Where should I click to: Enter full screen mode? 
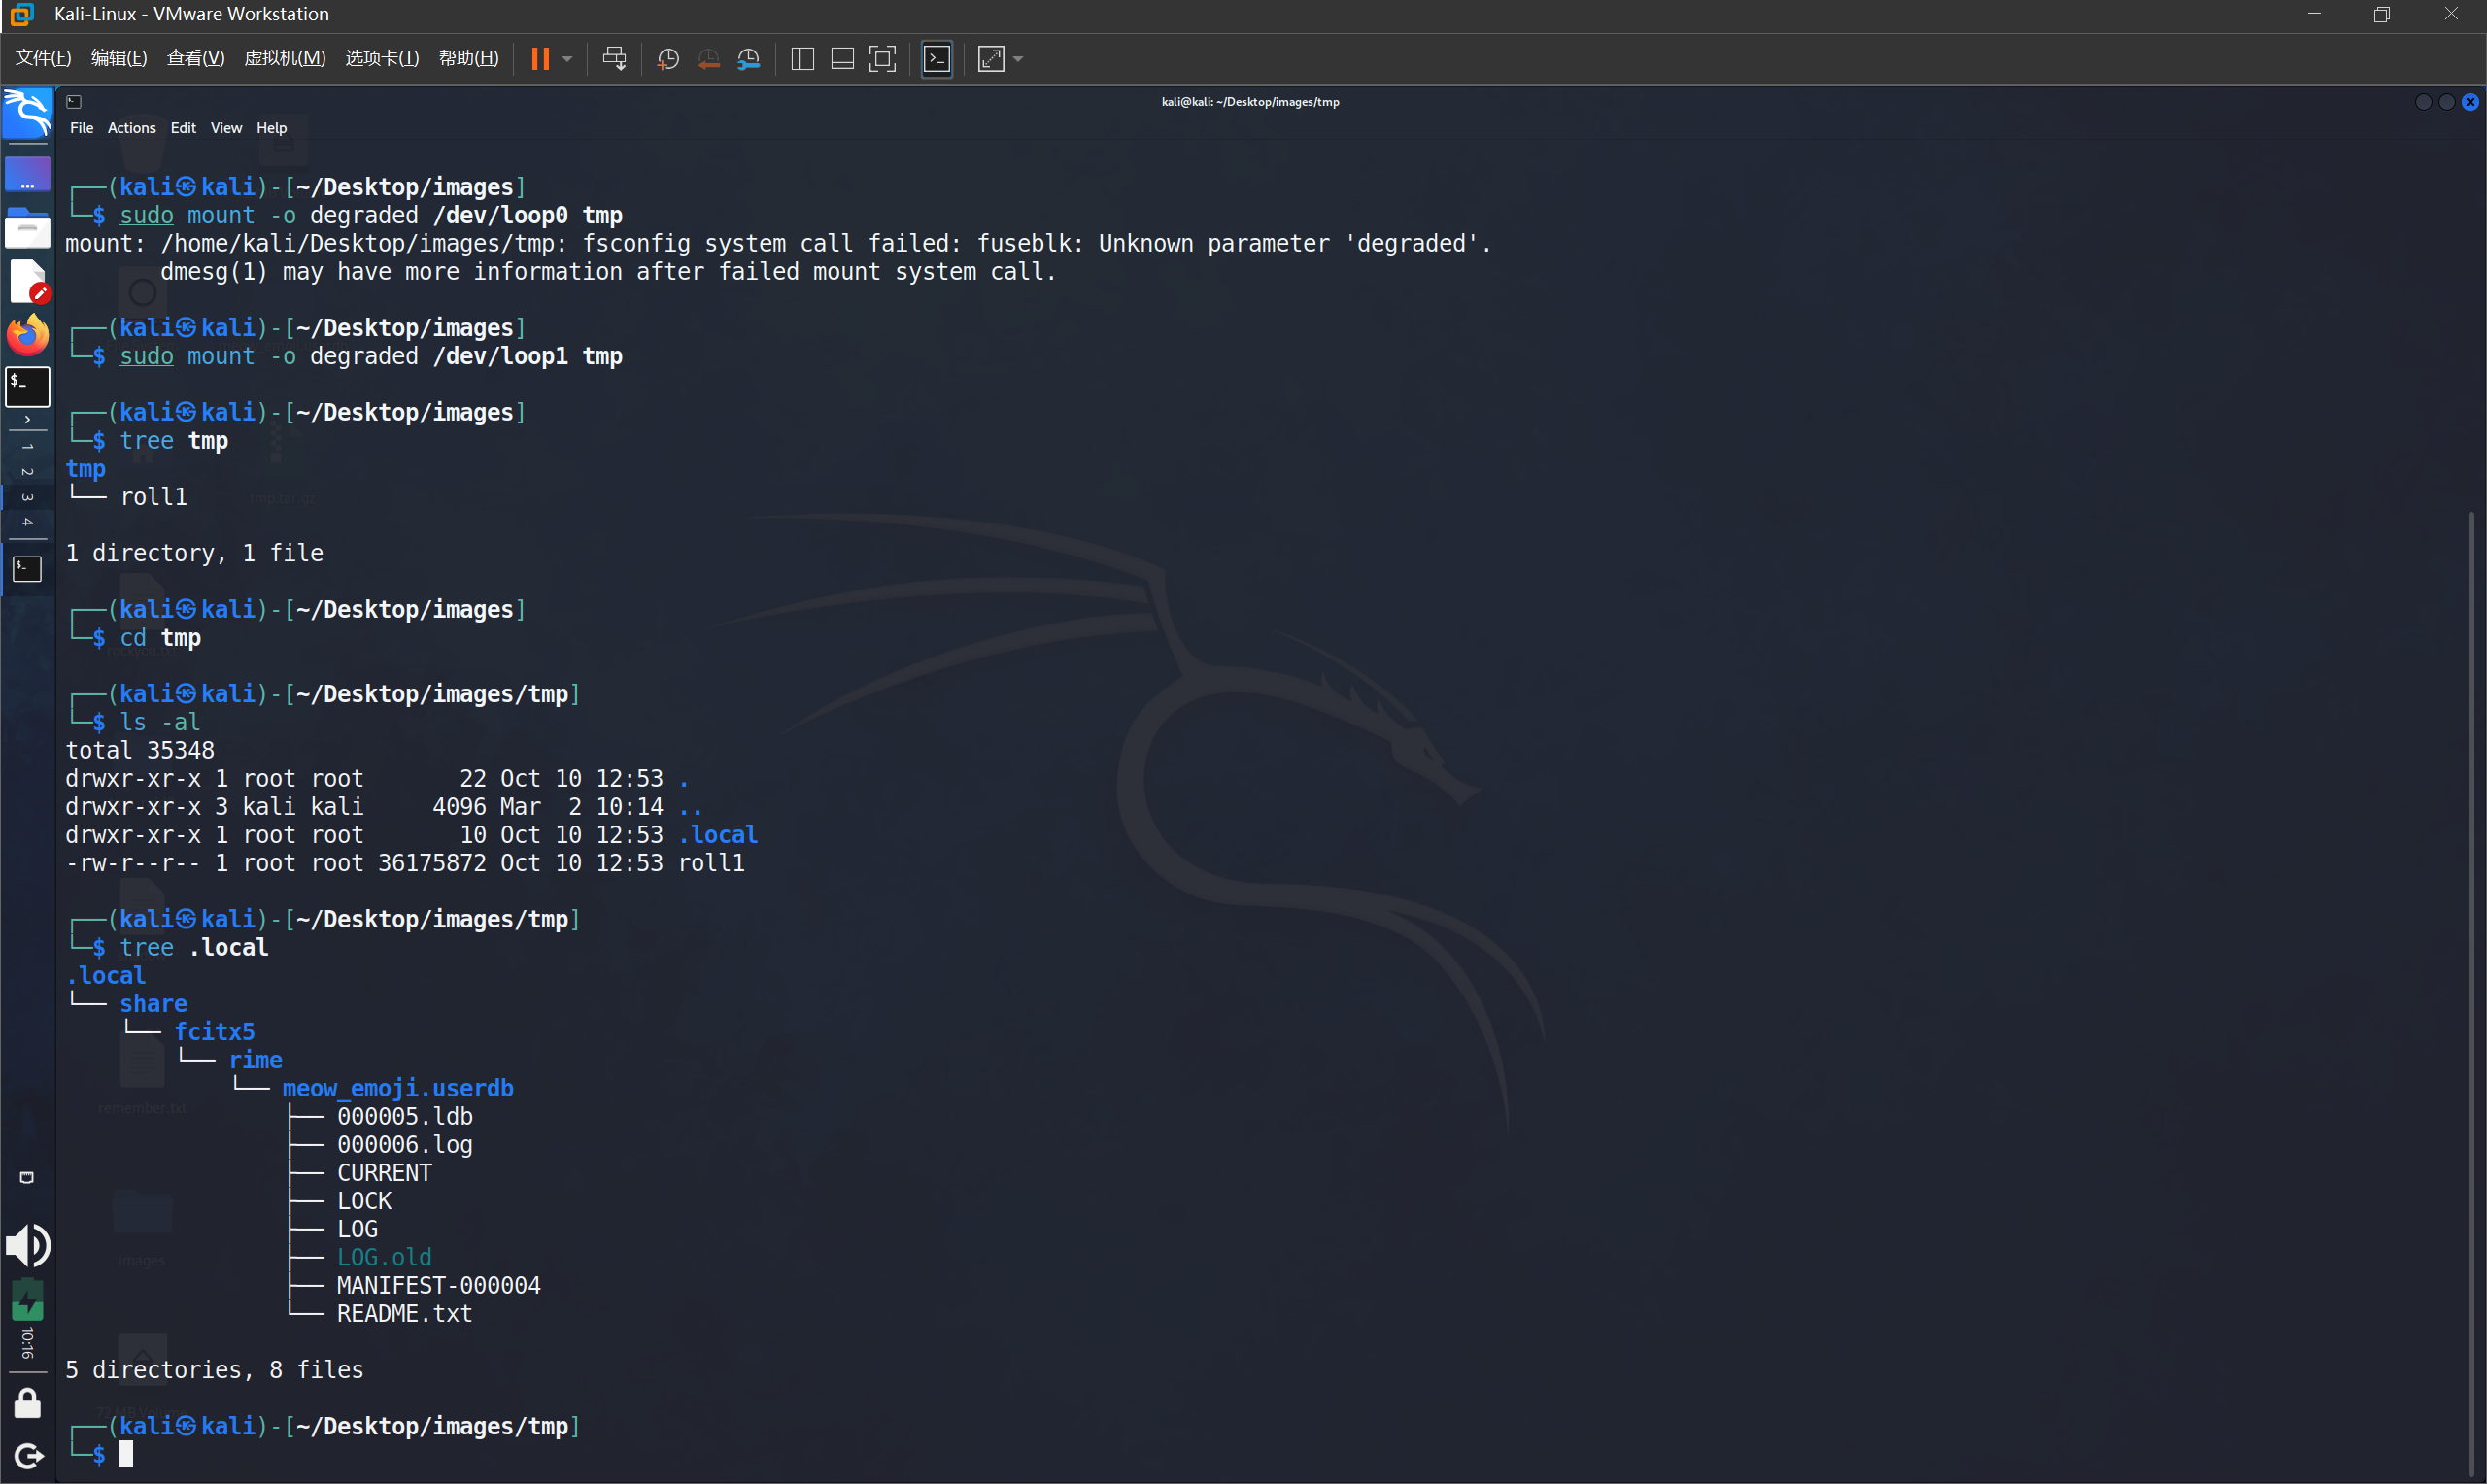click(882, 59)
